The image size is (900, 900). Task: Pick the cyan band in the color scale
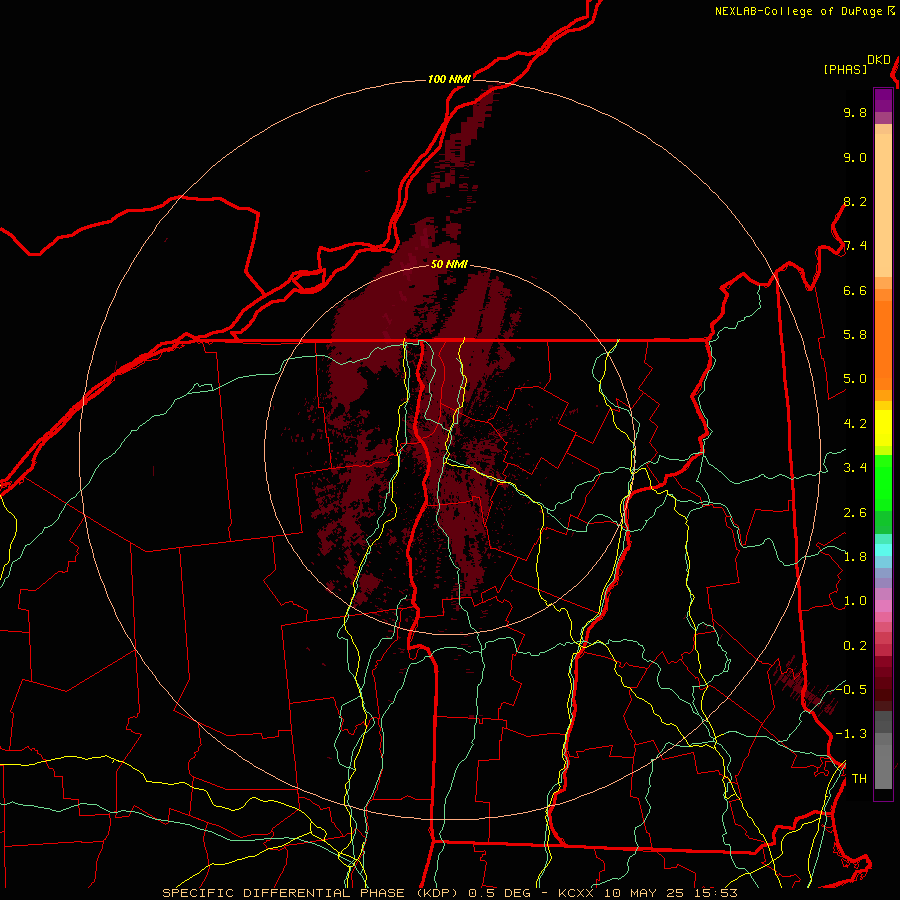pos(883,550)
